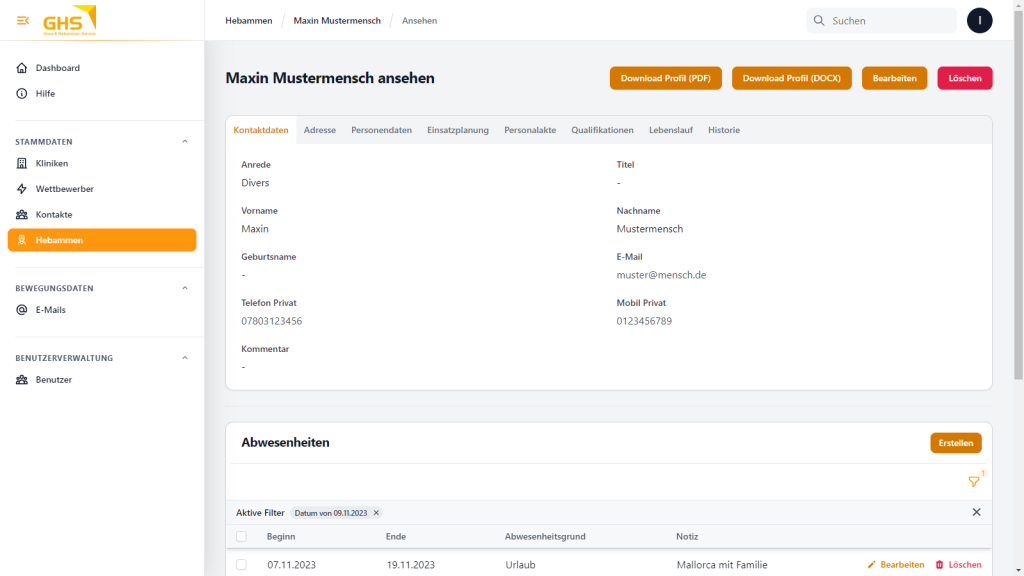The width and height of the screenshot is (1024, 576).
Task: Click the Wettbewerber lightning icon
Action: [x=22, y=189]
